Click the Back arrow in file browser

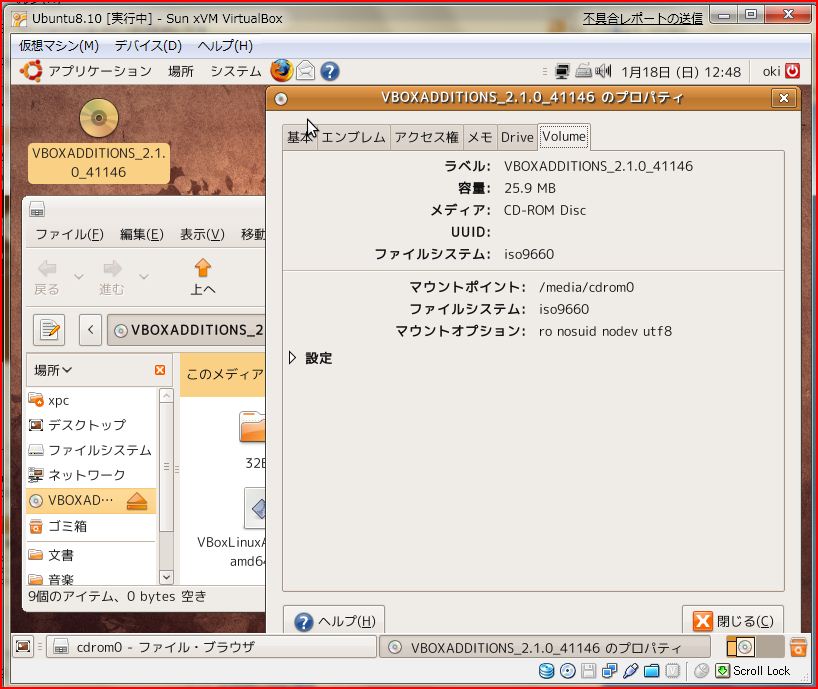click(x=47, y=277)
